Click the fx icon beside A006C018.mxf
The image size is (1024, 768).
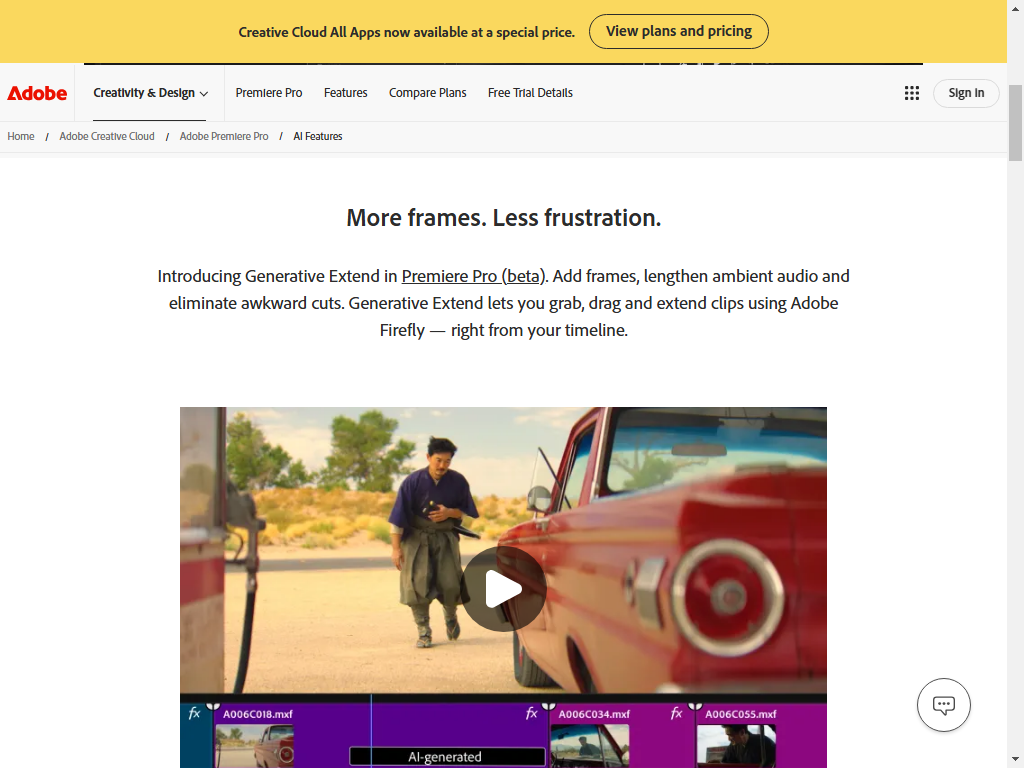click(194, 713)
